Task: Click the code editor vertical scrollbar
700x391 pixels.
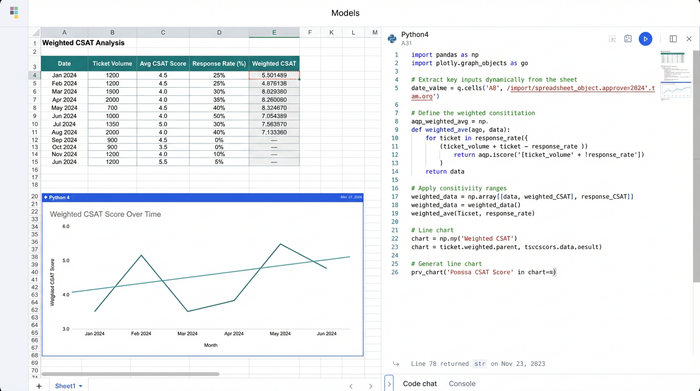Action: [696, 165]
